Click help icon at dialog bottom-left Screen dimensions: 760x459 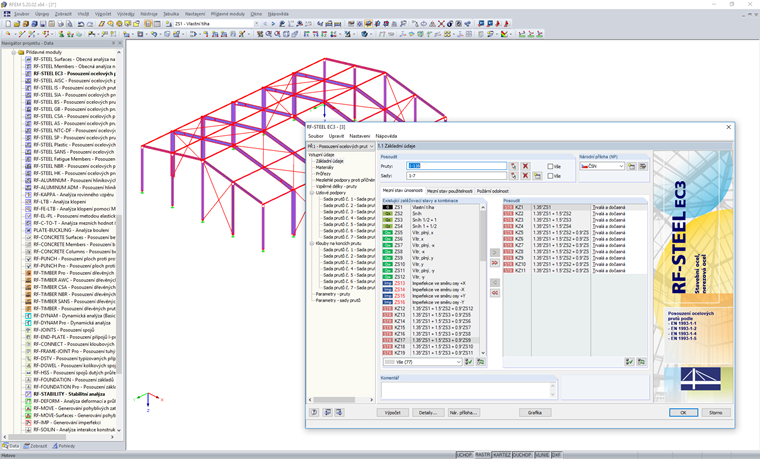pyautogui.click(x=314, y=412)
